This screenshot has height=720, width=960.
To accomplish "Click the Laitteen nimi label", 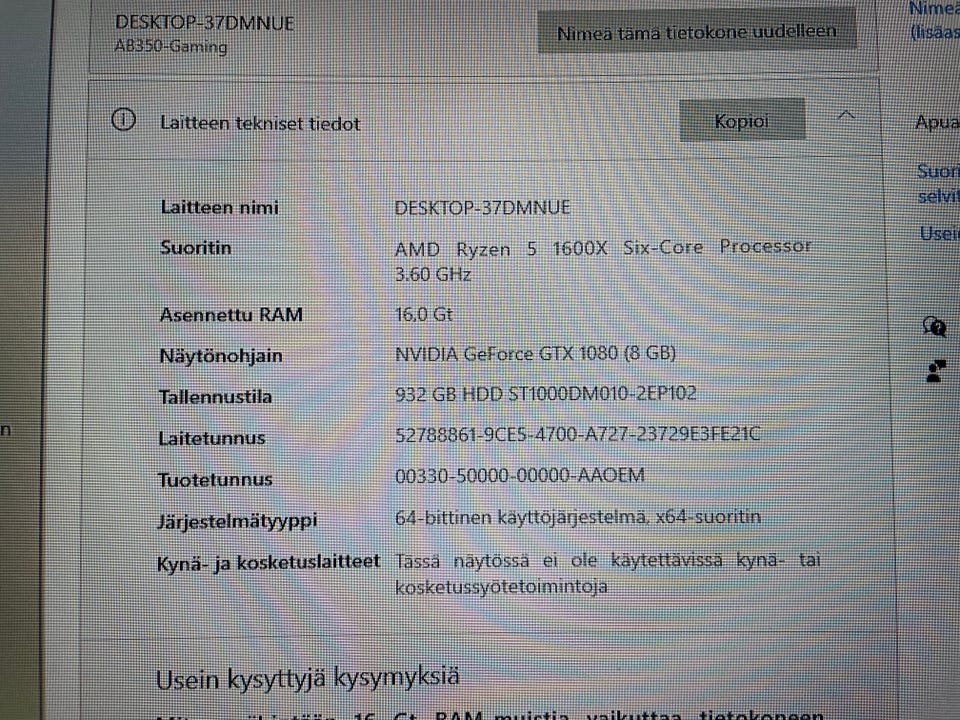I will [219, 208].
